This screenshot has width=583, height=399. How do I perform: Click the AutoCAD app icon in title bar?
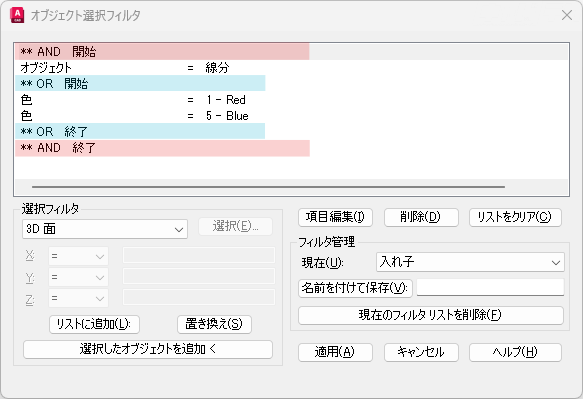click(17, 15)
